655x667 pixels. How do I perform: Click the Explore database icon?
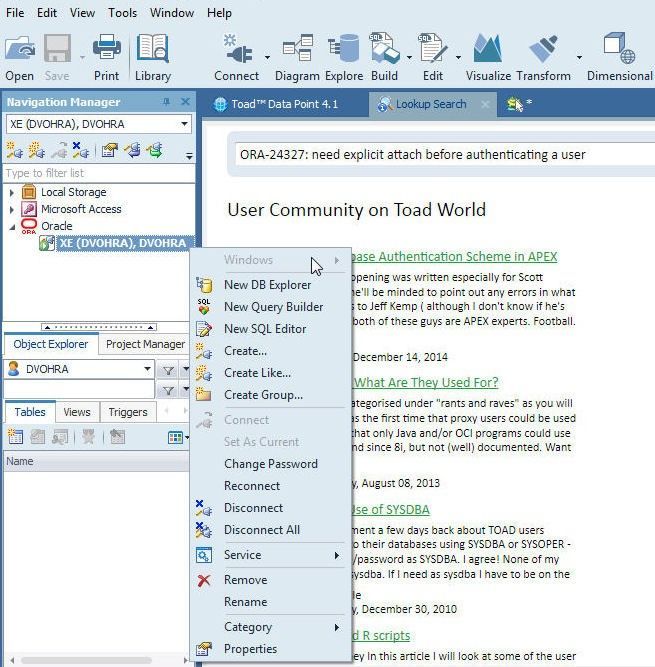pyautogui.click(x=344, y=48)
